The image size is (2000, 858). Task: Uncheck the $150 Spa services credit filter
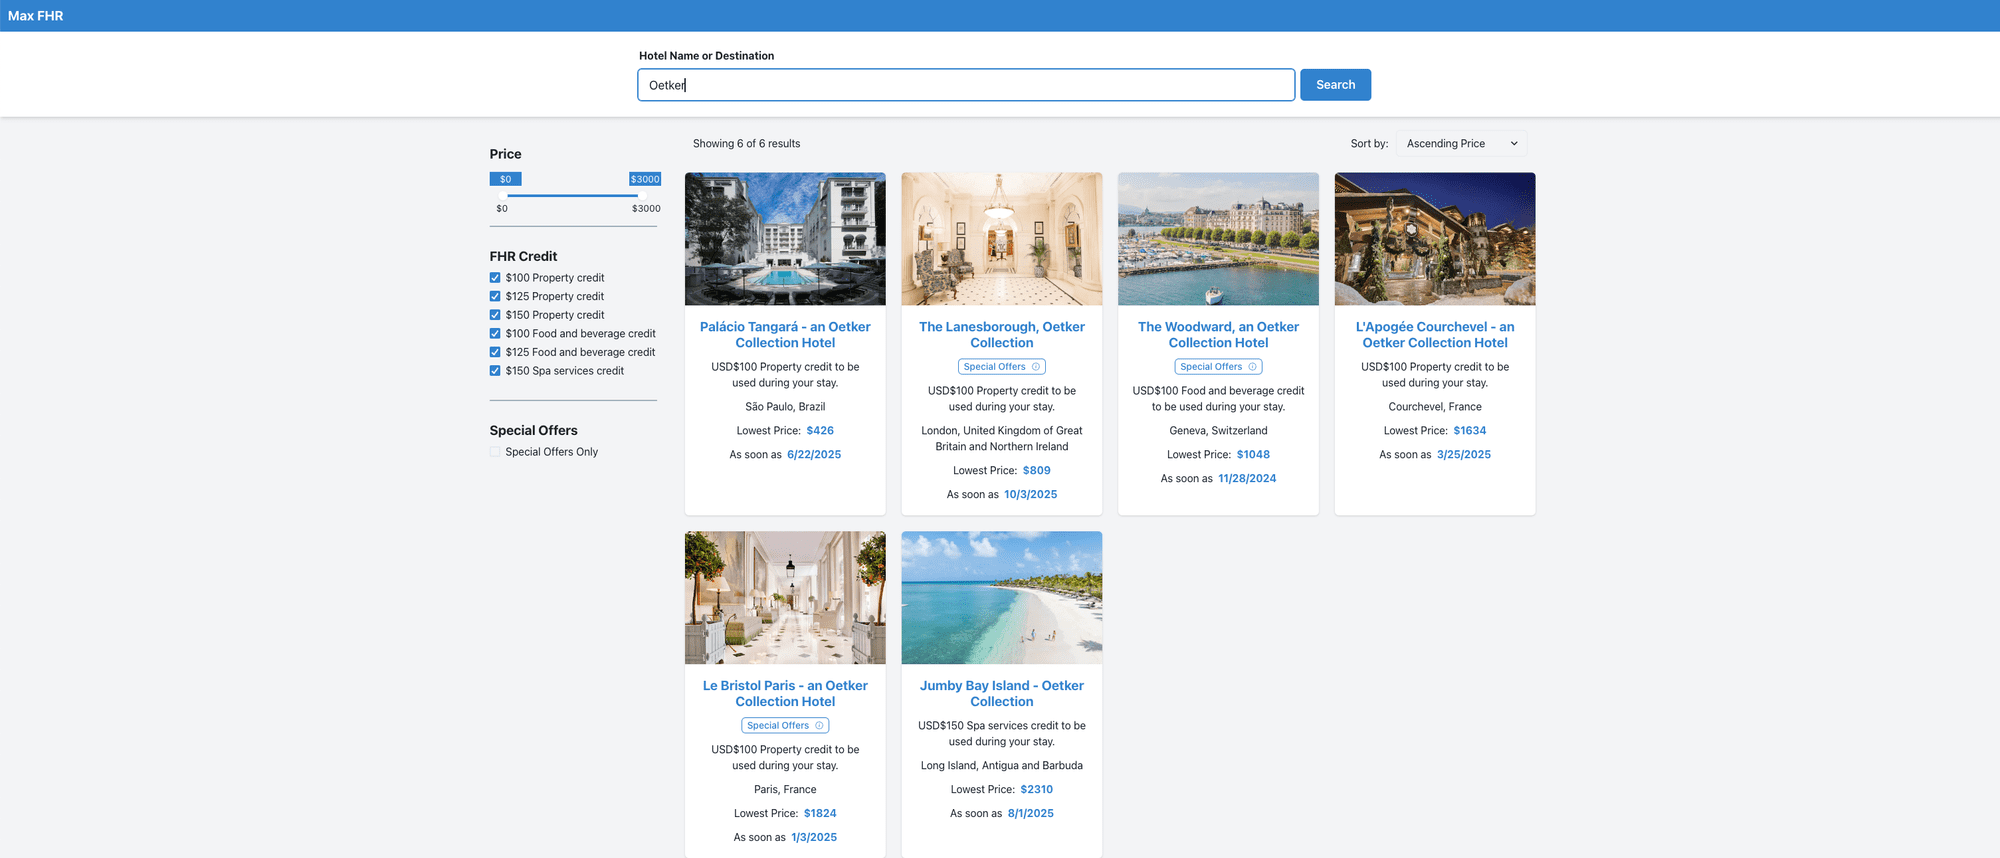tap(495, 371)
